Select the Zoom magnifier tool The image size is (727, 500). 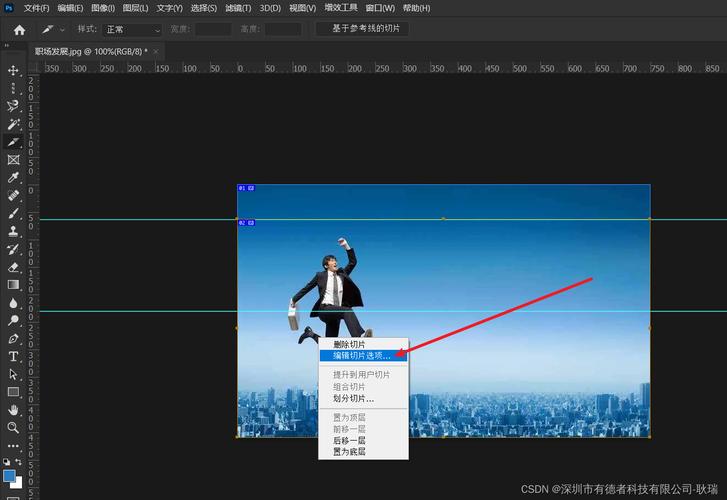(14, 427)
